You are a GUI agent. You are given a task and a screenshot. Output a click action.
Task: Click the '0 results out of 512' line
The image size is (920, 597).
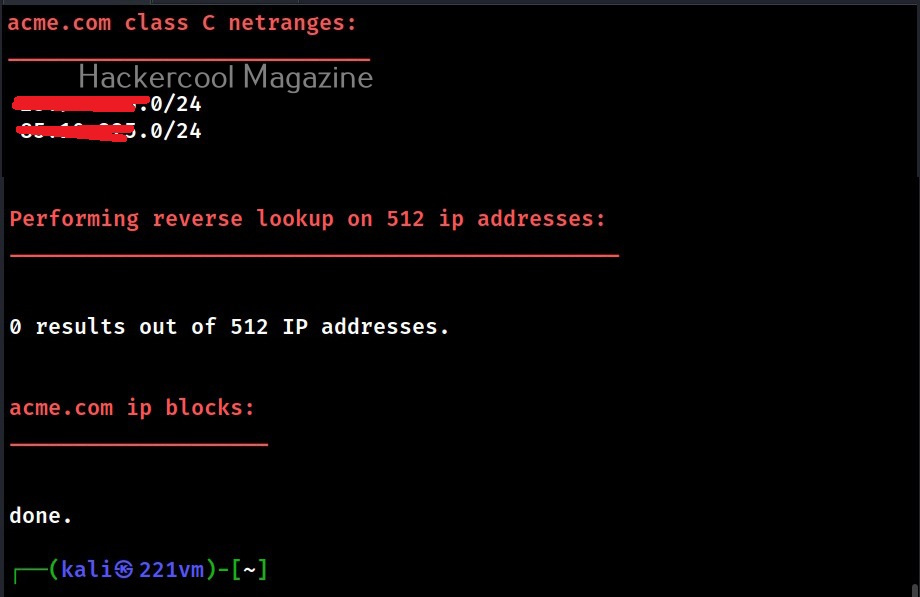point(229,326)
